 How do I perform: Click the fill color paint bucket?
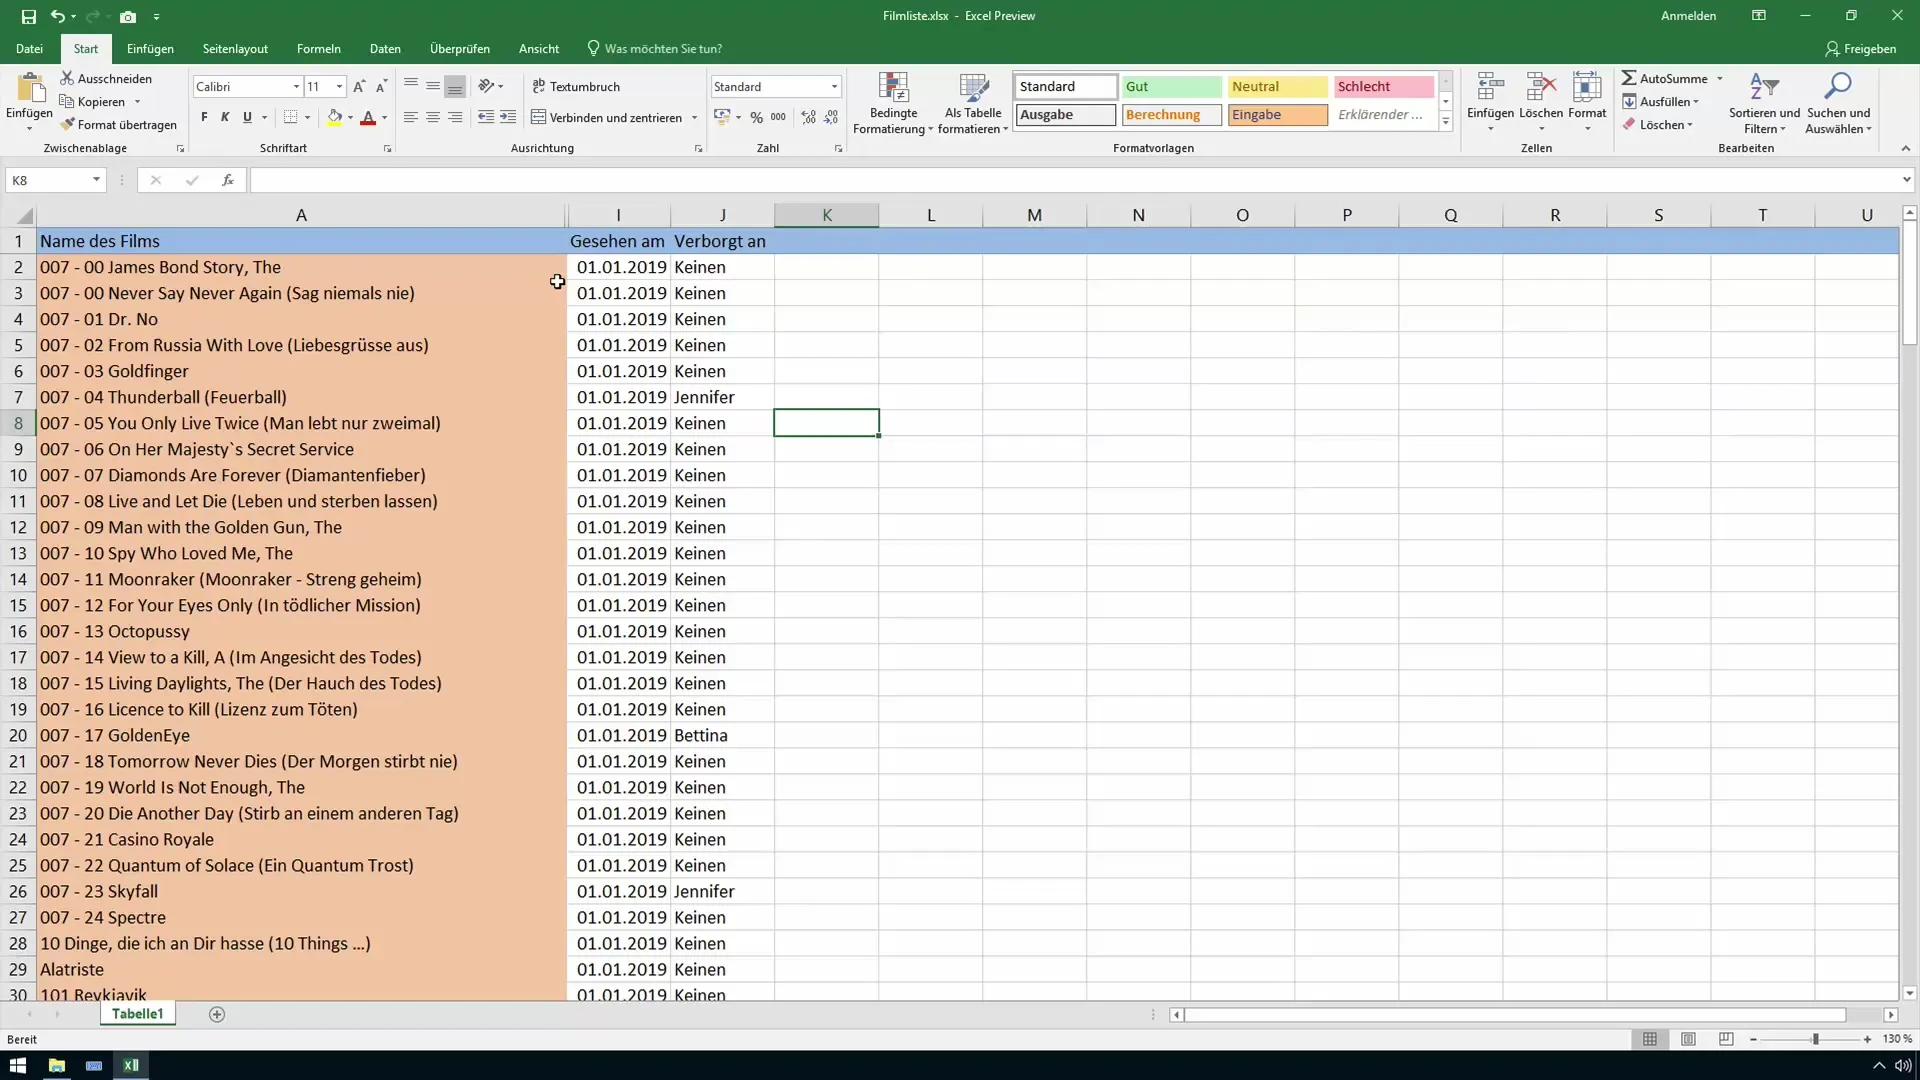coord(335,117)
